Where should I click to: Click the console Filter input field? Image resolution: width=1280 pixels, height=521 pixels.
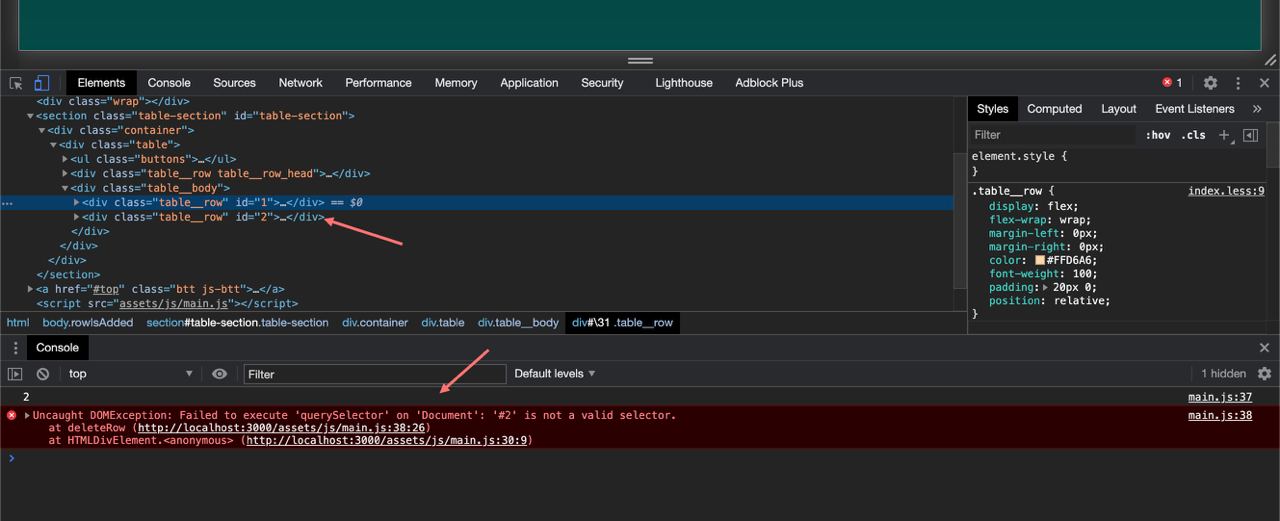pos(375,374)
